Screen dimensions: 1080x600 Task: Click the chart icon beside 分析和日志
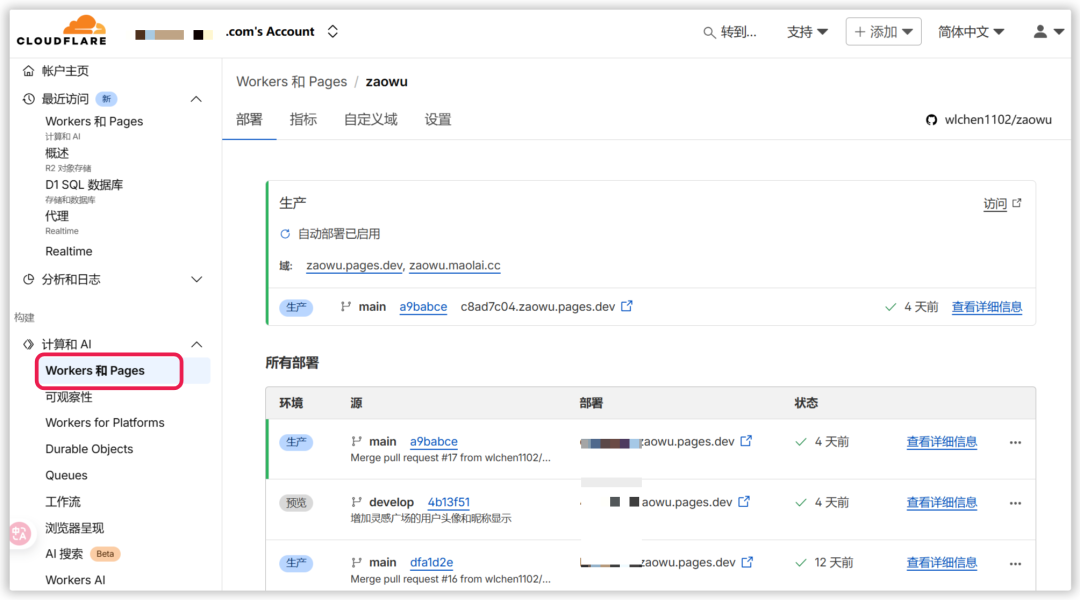28,280
